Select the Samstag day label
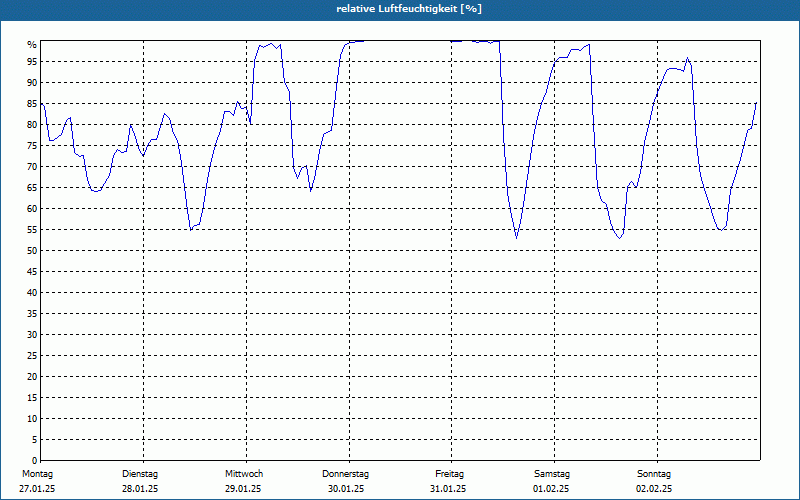Image resolution: width=800 pixels, height=500 pixels. (552, 474)
